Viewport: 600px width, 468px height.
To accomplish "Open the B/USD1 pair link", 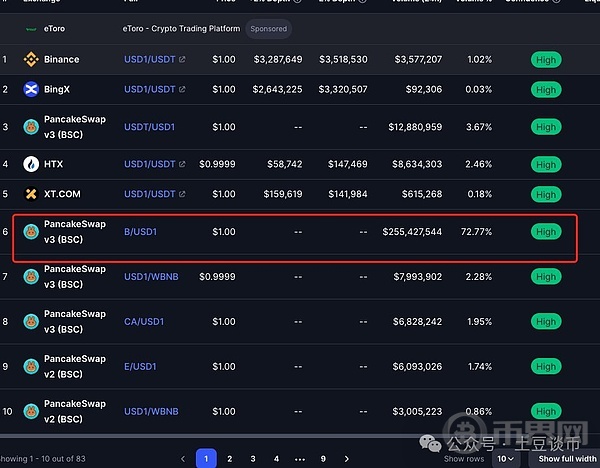I will pos(140,232).
